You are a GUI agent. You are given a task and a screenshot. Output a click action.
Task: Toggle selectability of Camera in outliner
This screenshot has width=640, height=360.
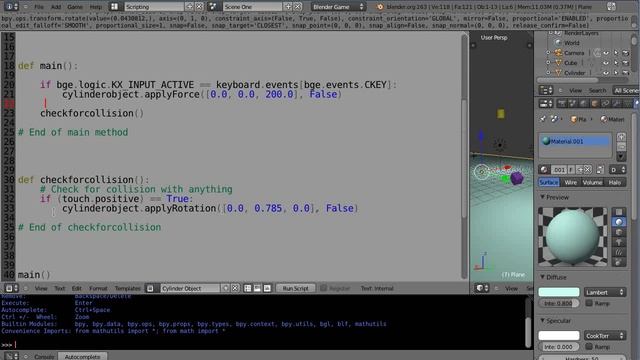616,53
